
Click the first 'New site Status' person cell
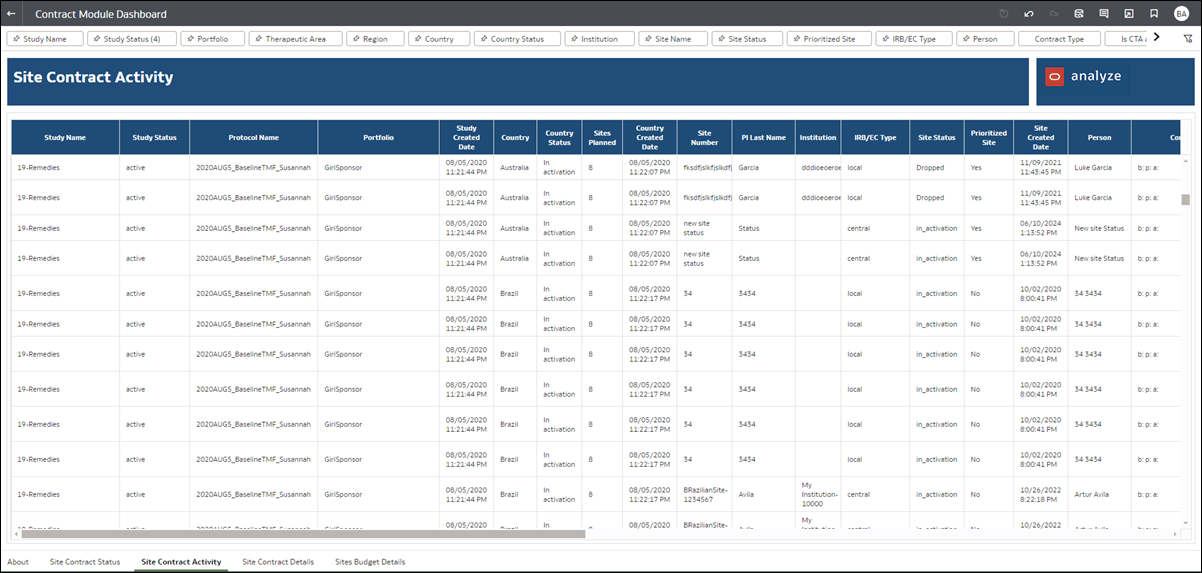point(1099,228)
